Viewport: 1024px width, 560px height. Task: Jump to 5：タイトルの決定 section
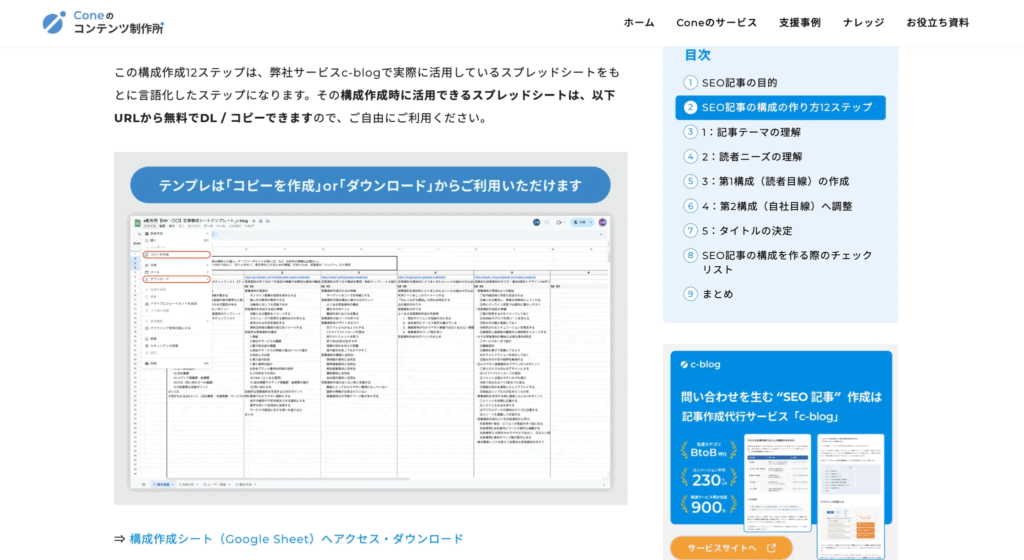click(747, 230)
